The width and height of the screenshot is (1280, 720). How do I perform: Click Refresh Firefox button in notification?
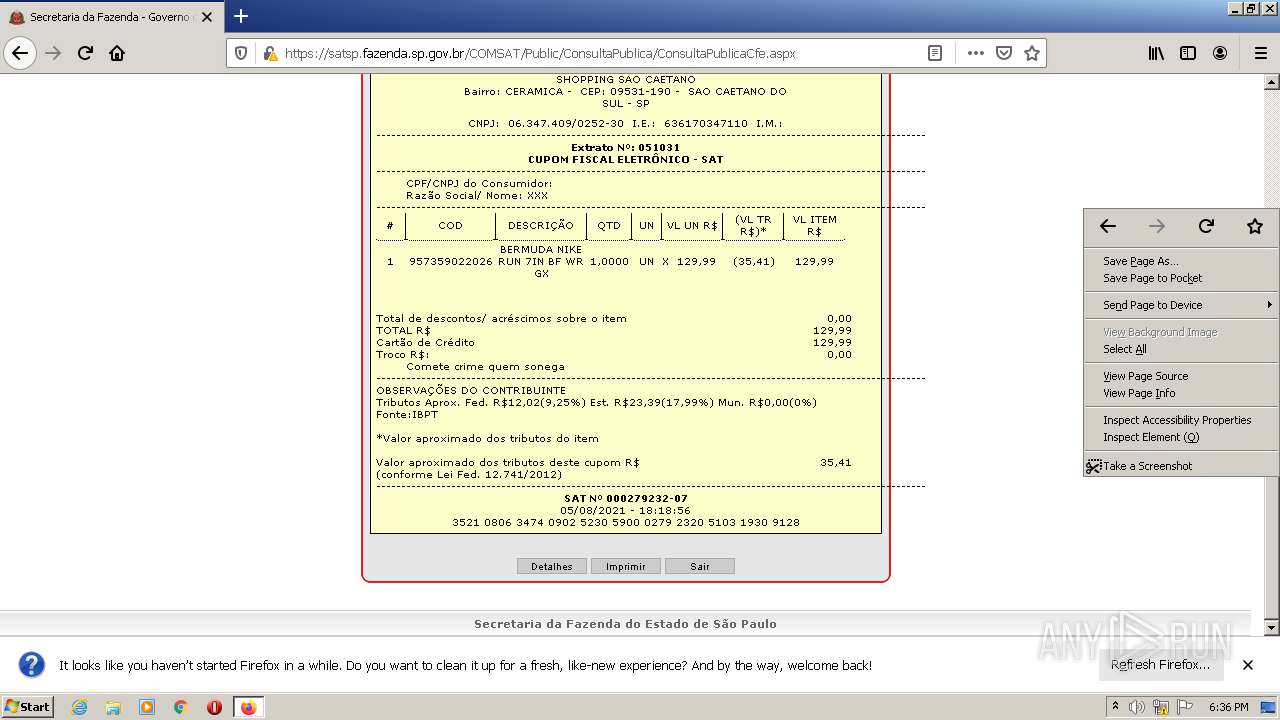pyautogui.click(x=1160, y=665)
